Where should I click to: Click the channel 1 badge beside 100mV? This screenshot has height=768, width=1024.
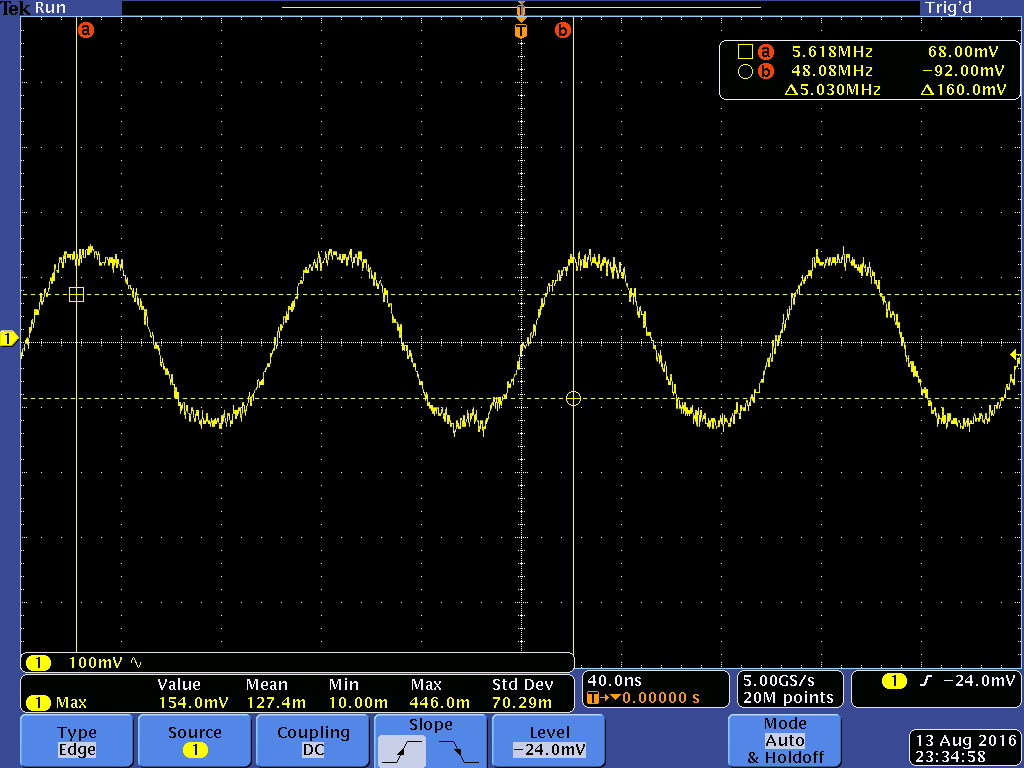click(39, 664)
